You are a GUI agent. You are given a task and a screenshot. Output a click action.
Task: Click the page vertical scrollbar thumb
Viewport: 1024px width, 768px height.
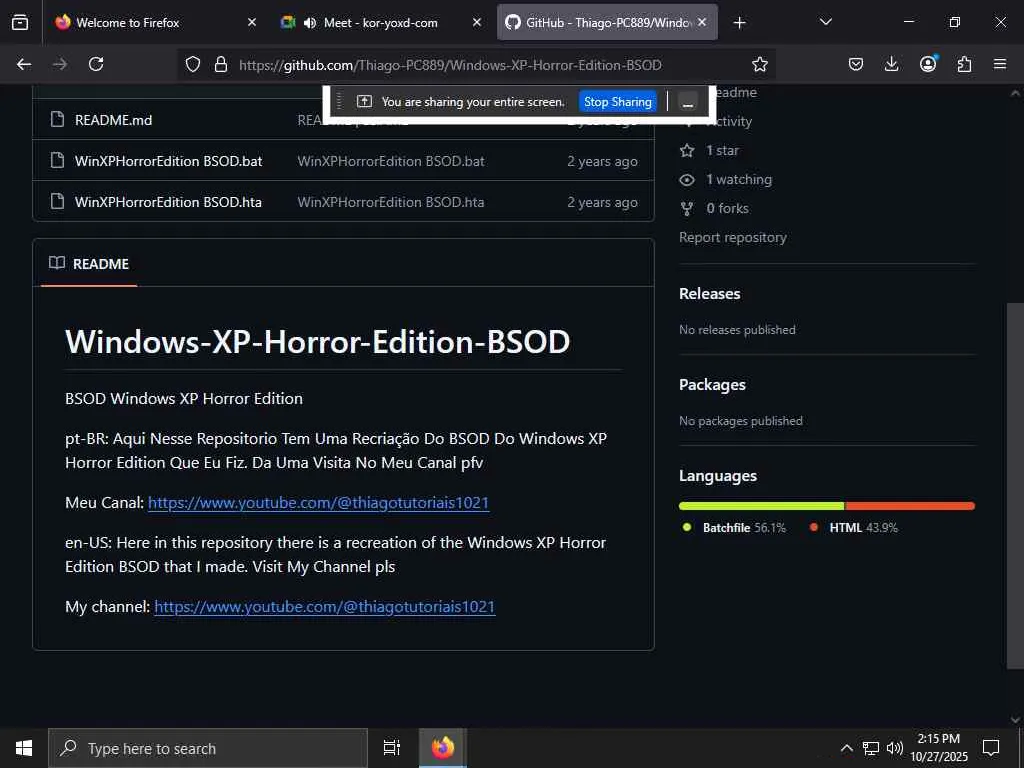[1015, 485]
